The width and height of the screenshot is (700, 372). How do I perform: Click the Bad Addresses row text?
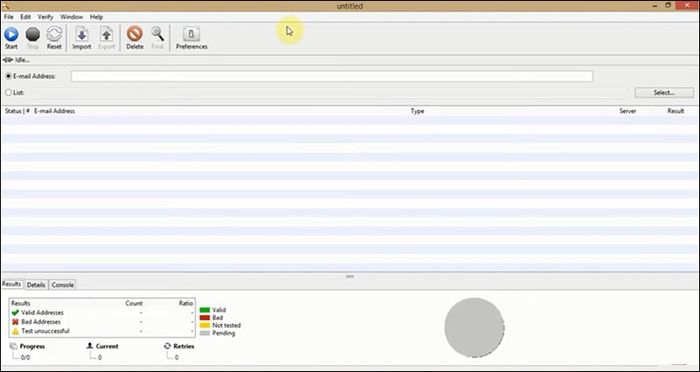(x=41, y=322)
